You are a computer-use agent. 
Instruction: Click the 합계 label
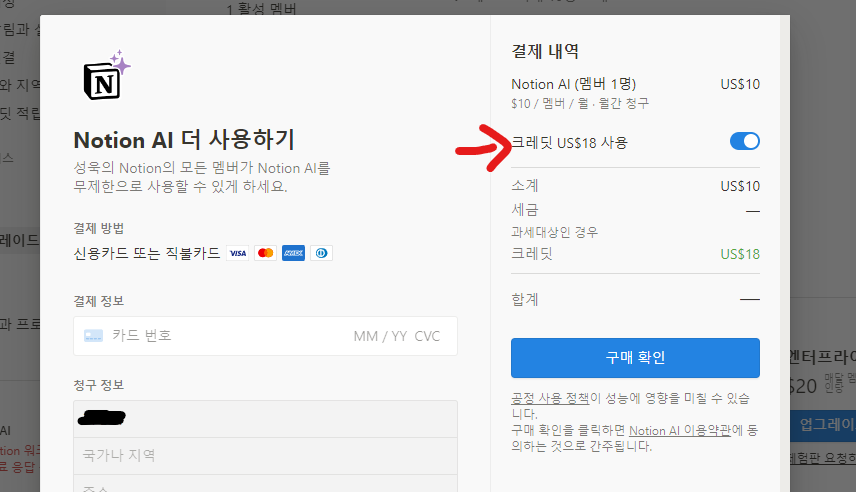pyautogui.click(x=525, y=299)
